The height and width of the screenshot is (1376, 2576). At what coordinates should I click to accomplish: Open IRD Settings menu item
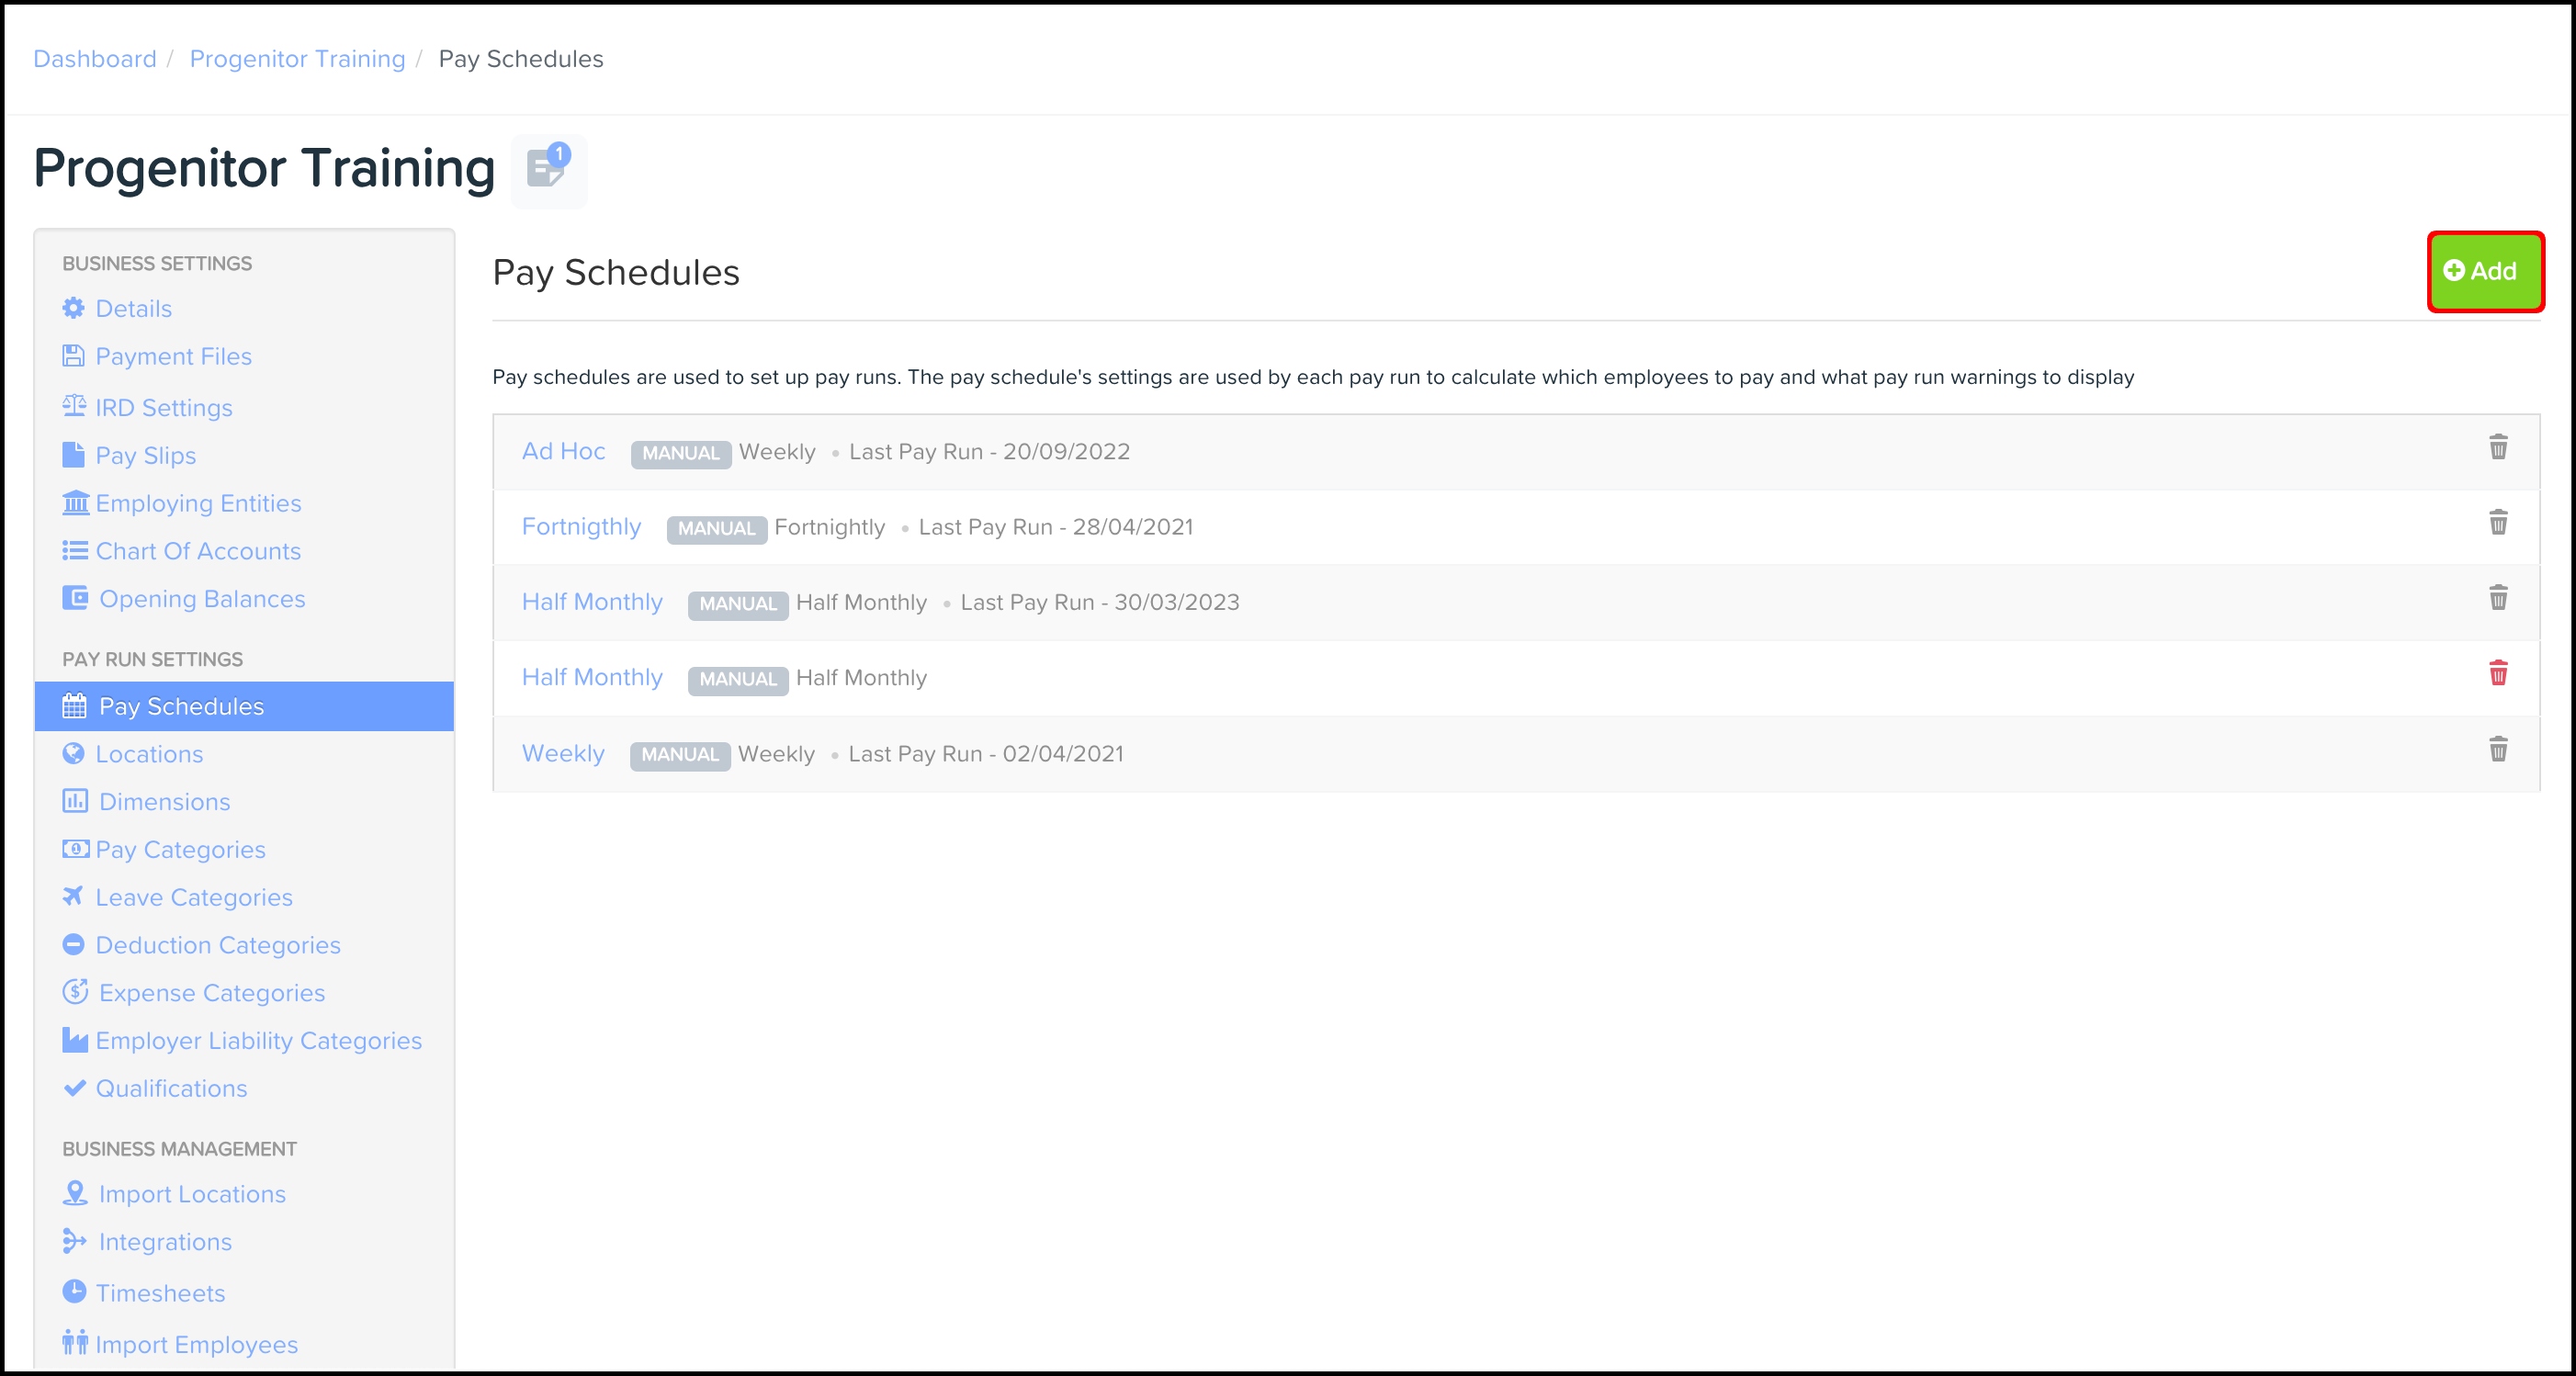click(x=163, y=407)
